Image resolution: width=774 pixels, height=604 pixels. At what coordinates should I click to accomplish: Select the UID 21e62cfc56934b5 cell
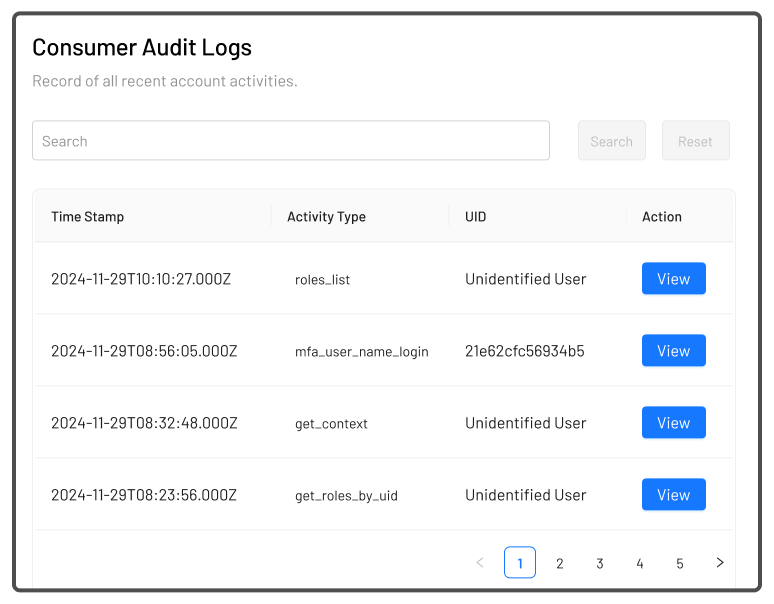[525, 351]
